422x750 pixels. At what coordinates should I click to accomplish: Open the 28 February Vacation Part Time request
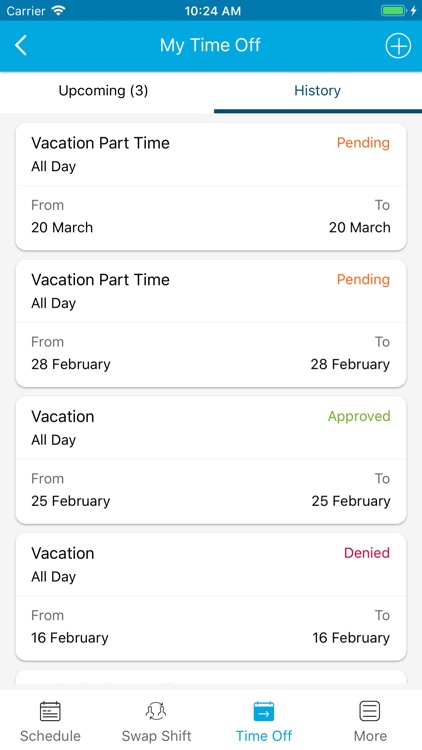coord(211,323)
